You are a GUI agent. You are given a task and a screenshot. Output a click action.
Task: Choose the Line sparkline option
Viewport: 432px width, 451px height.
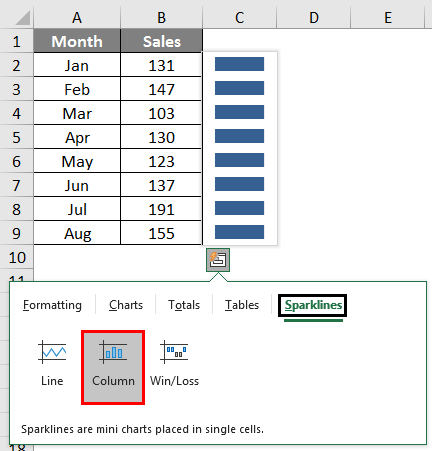pyautogui.click(x=52, y=366)
